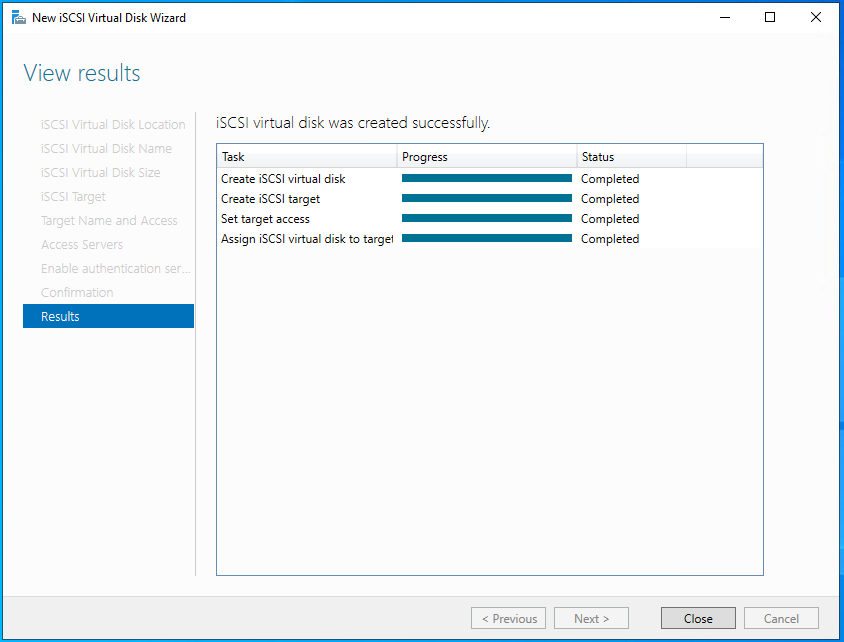Switch to the iSCSI Virtual Disk Size step
The height and width of the screenshot is (642, 844).
(x=100, y=173)
